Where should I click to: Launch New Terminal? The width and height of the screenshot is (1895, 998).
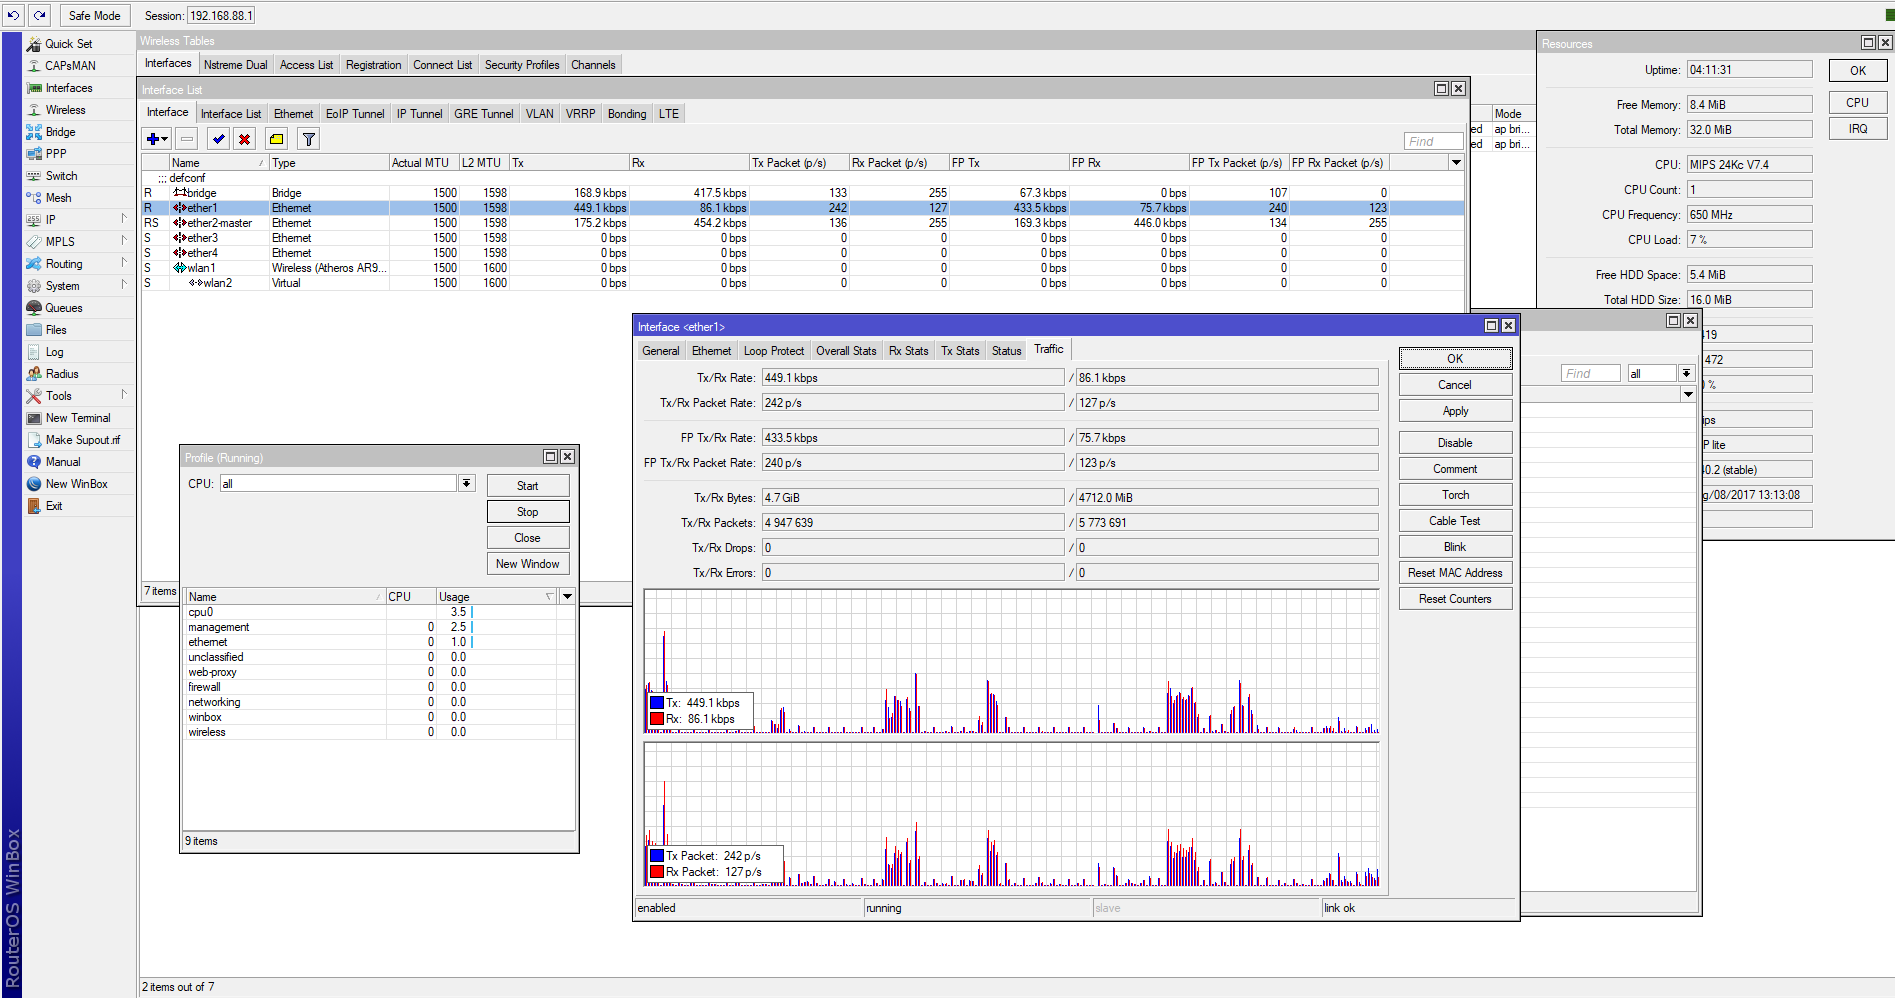pyautogui.click(x=78, y=418)
